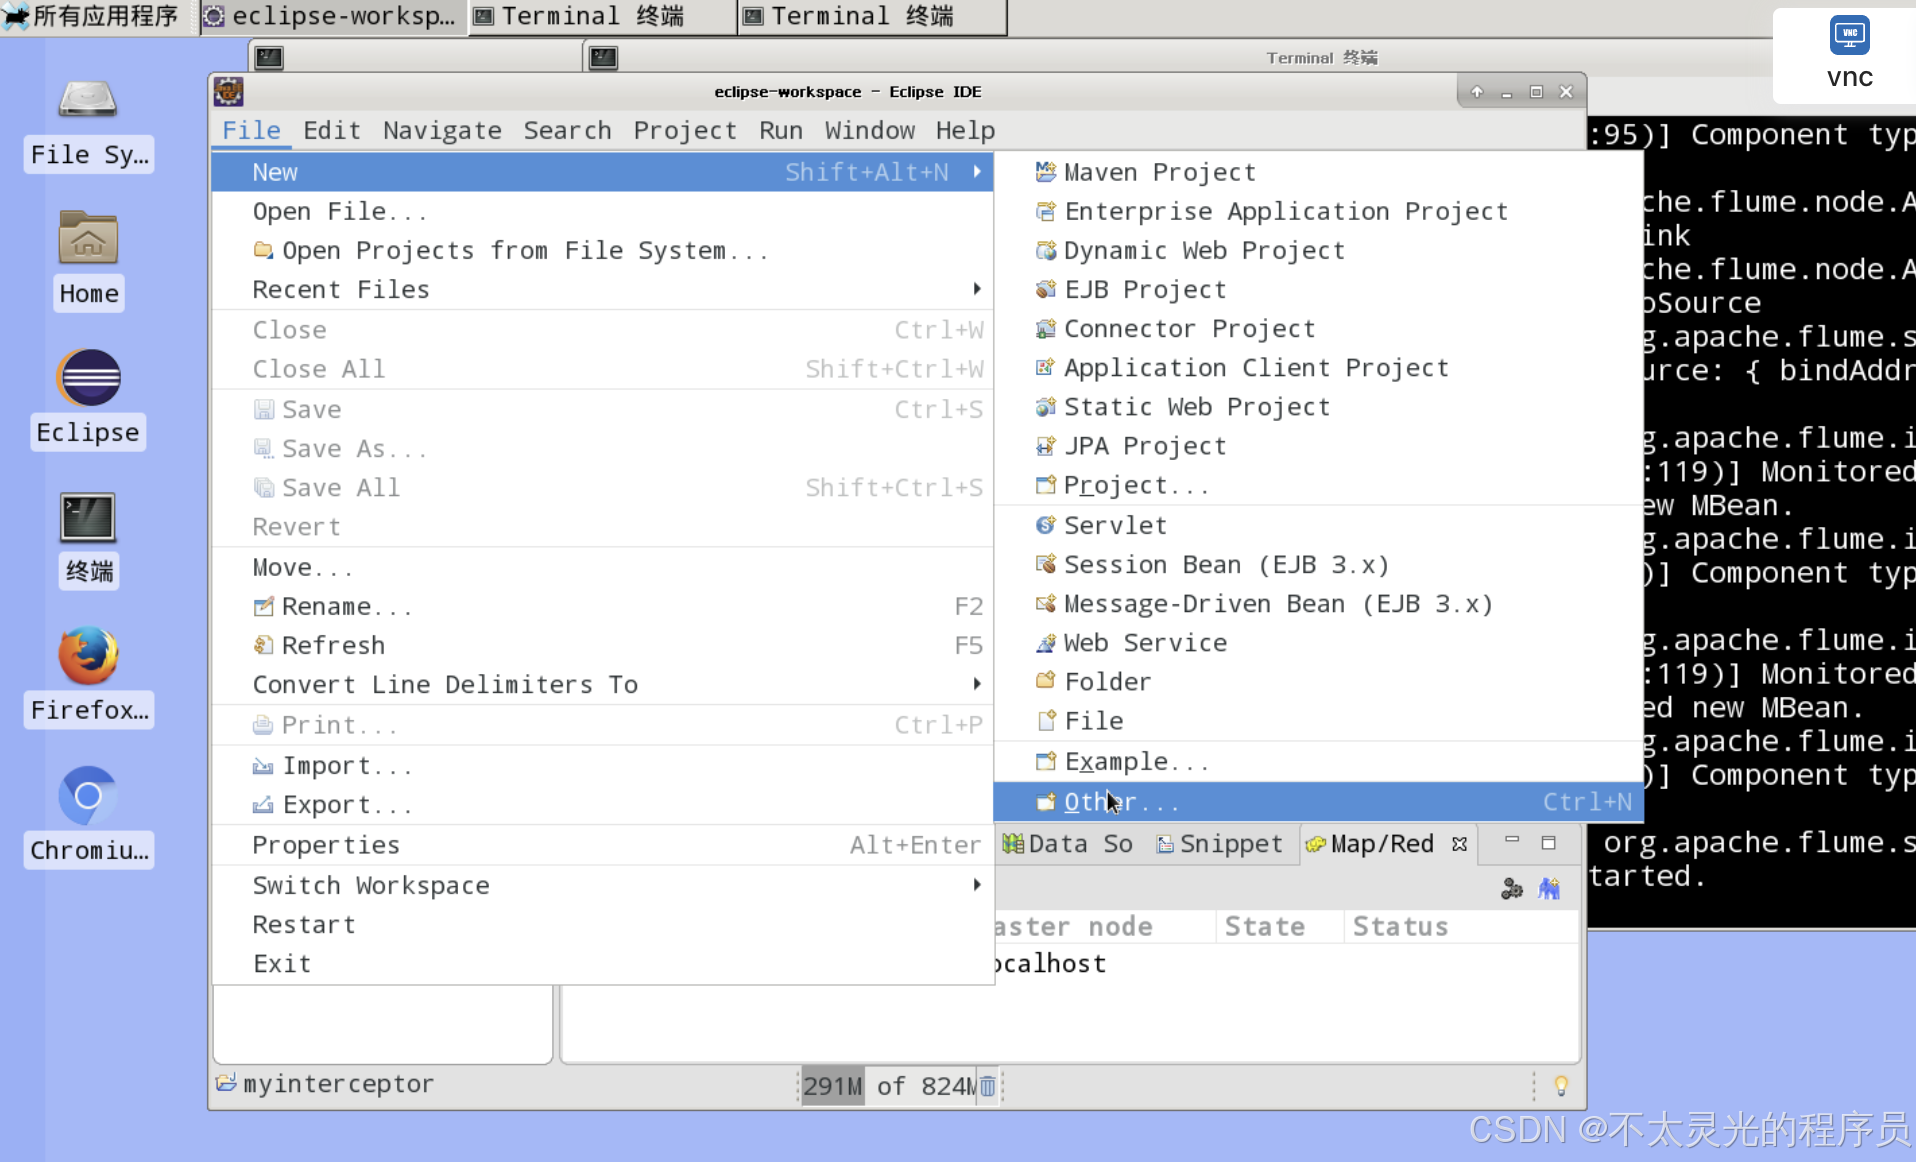Select the Map/Reduce Locations tab
The height and width of the screenshot is (1162, 1916).
click(1370, 844)
